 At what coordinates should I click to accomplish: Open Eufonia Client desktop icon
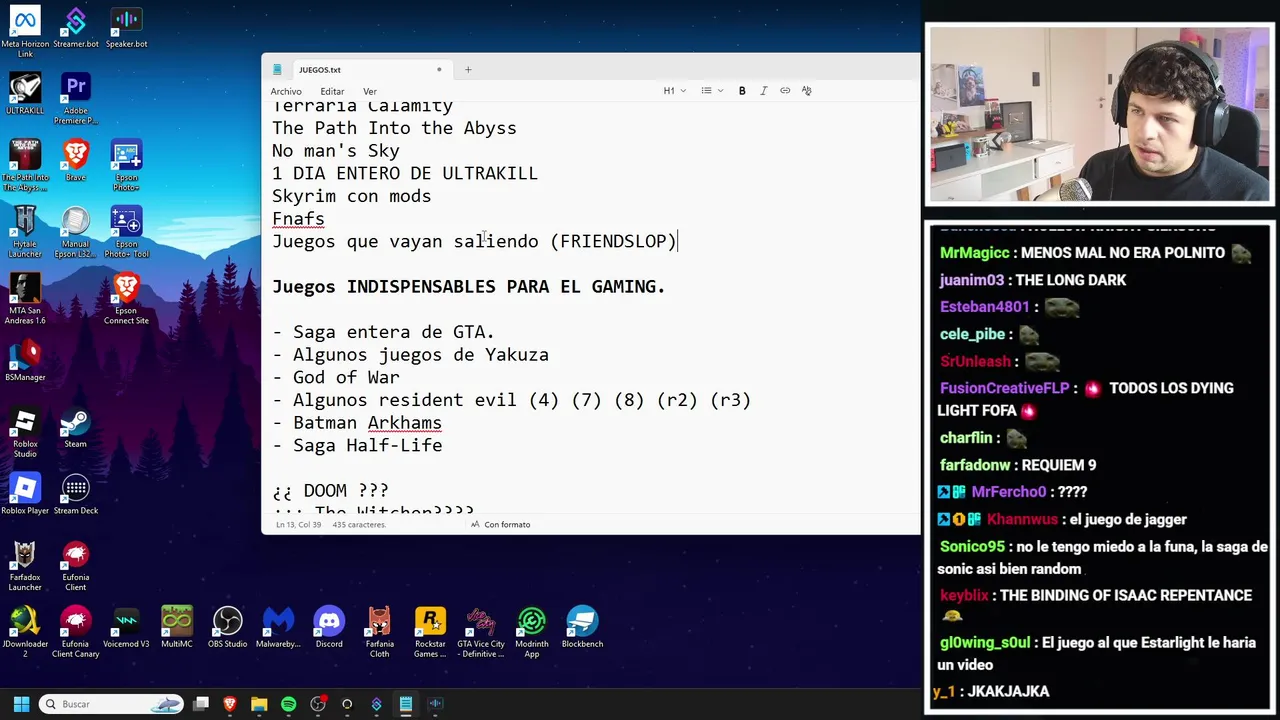click(75, 565)
